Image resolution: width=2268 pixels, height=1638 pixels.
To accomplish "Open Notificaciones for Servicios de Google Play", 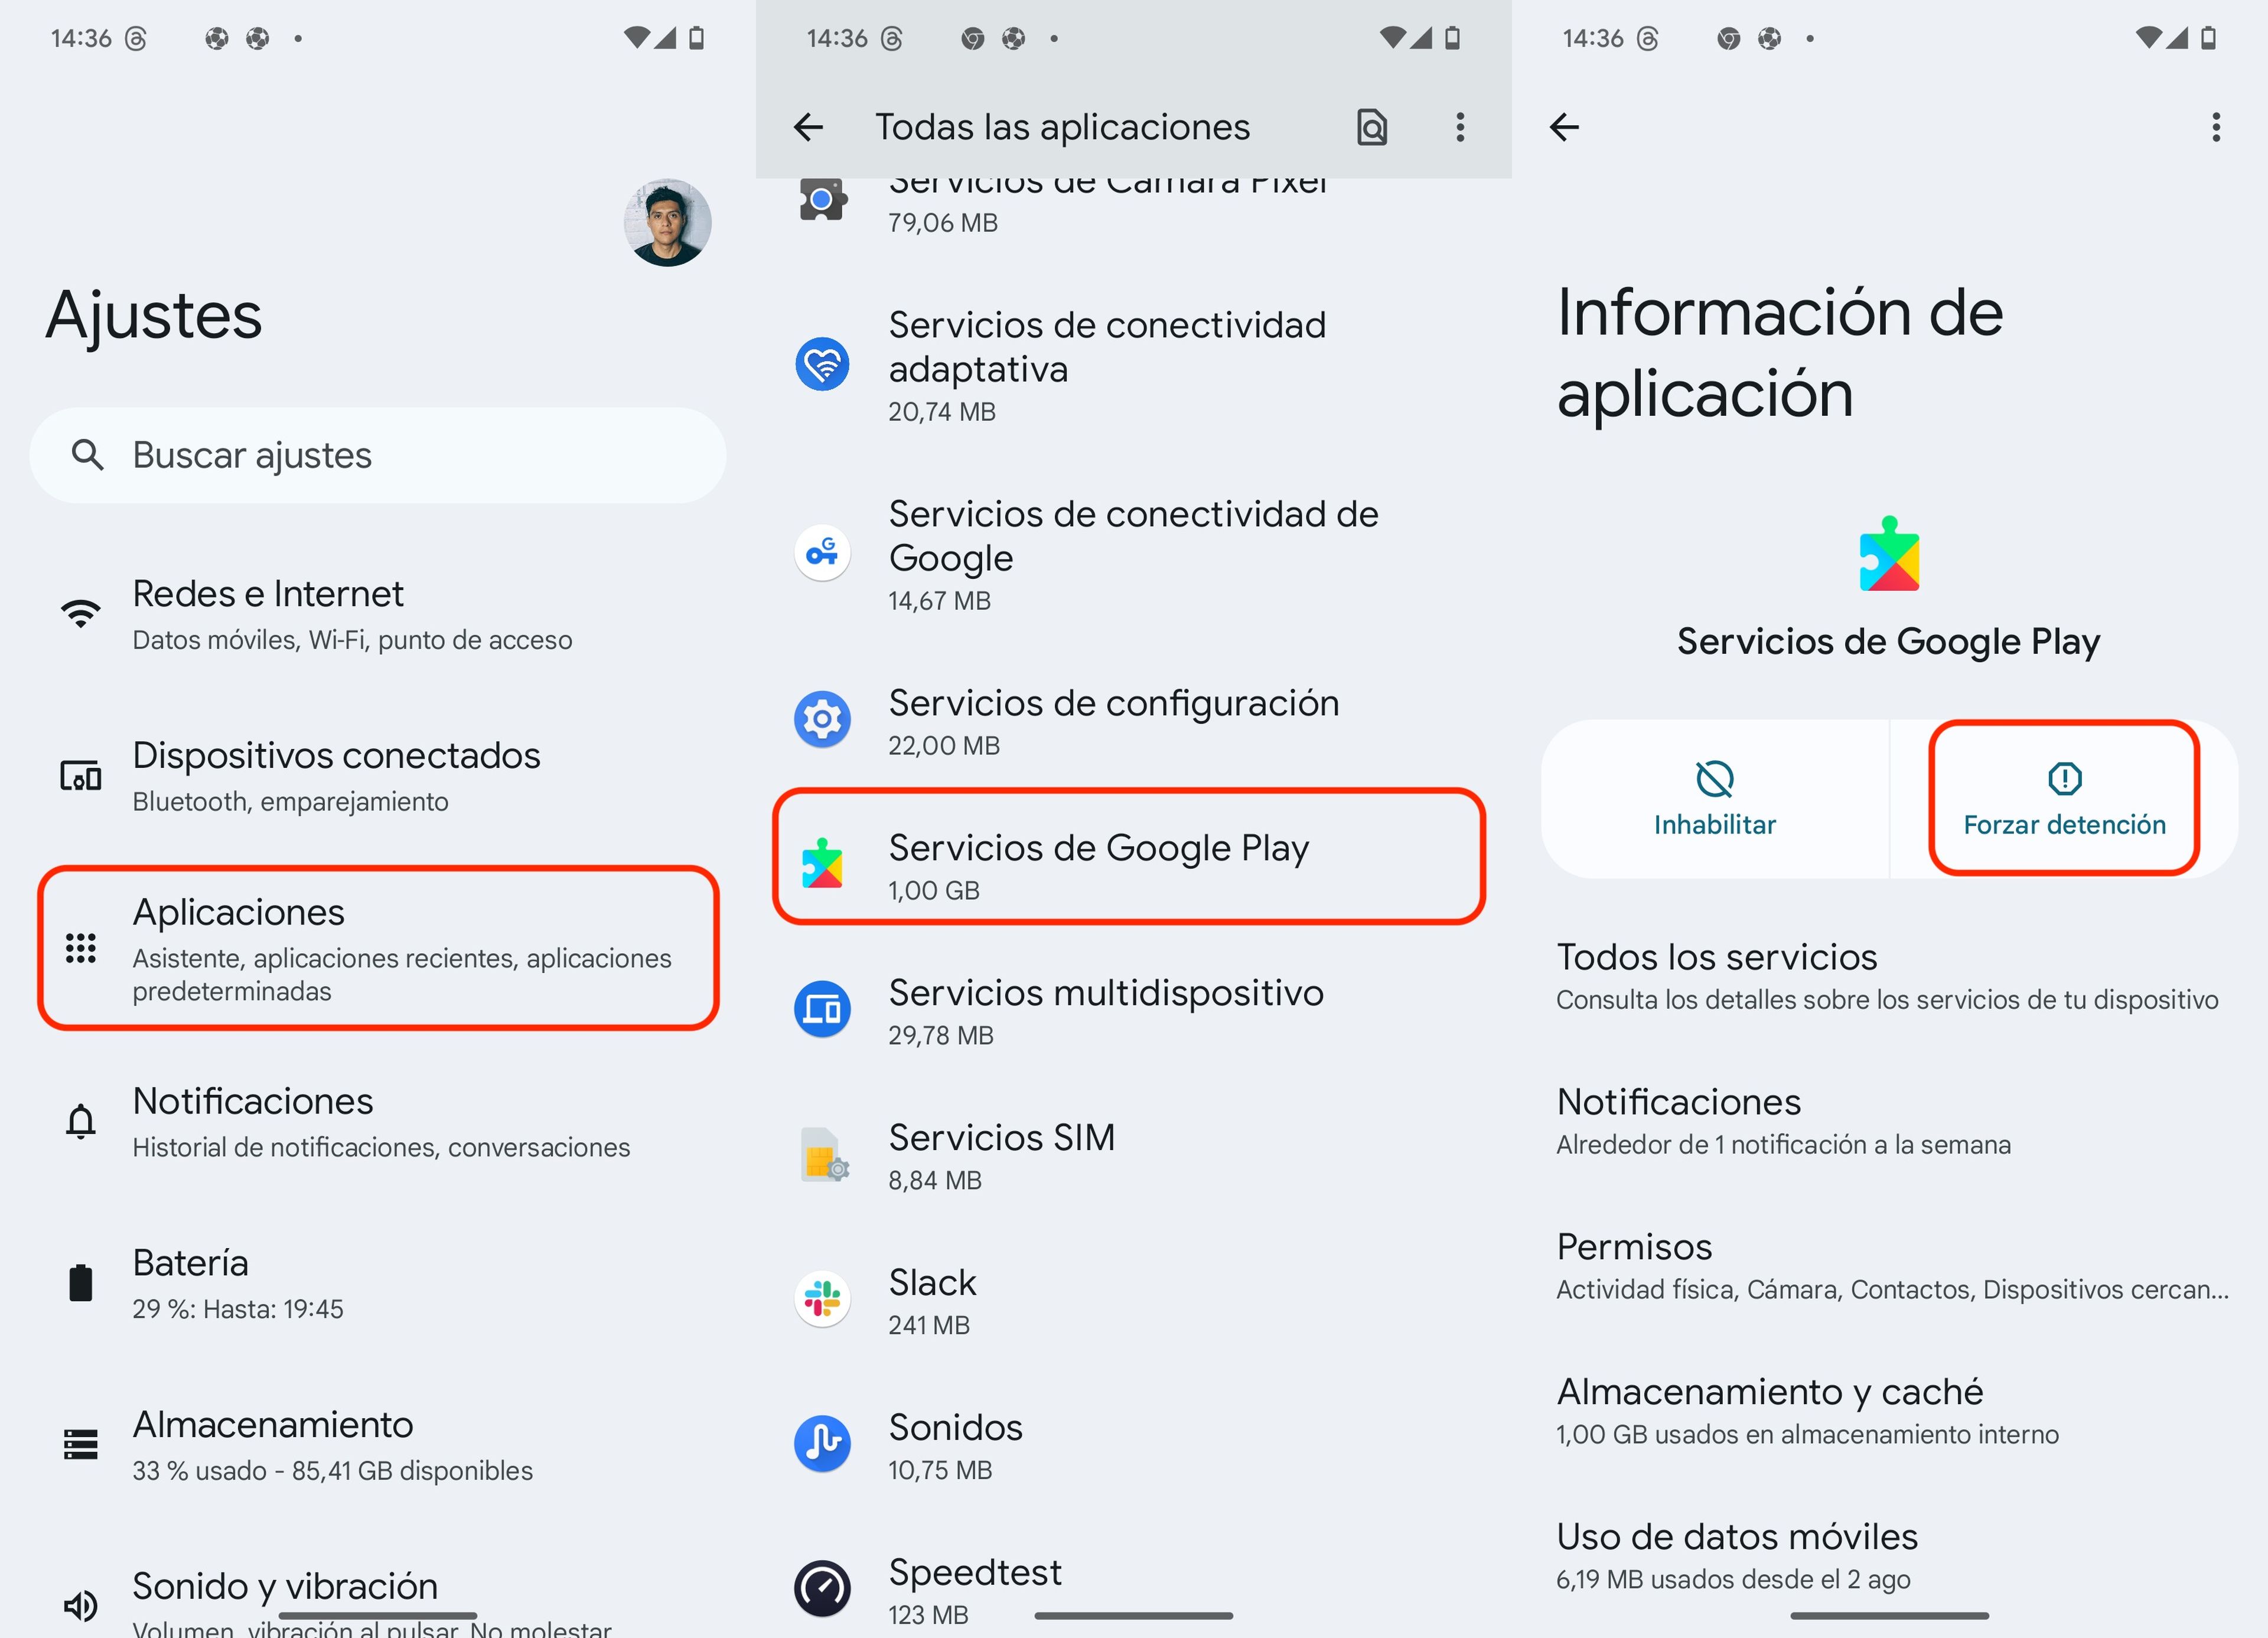I will (x=1889, y=1121).
